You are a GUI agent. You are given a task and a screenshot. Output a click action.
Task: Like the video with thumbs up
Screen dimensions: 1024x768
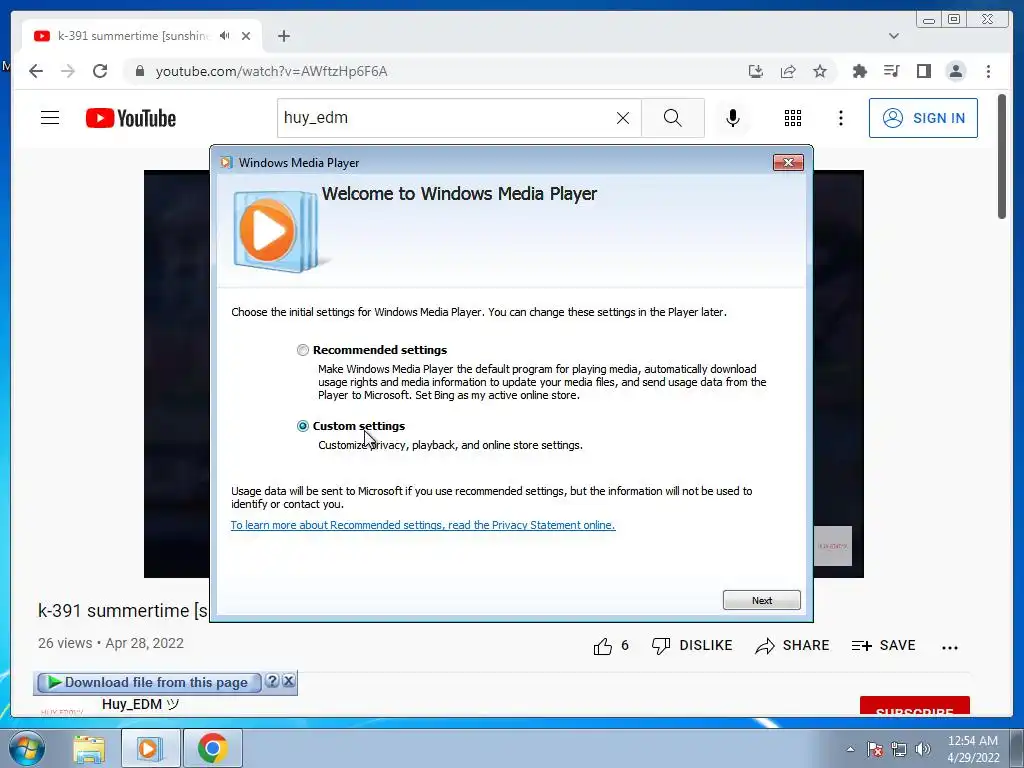click(602, 646)
